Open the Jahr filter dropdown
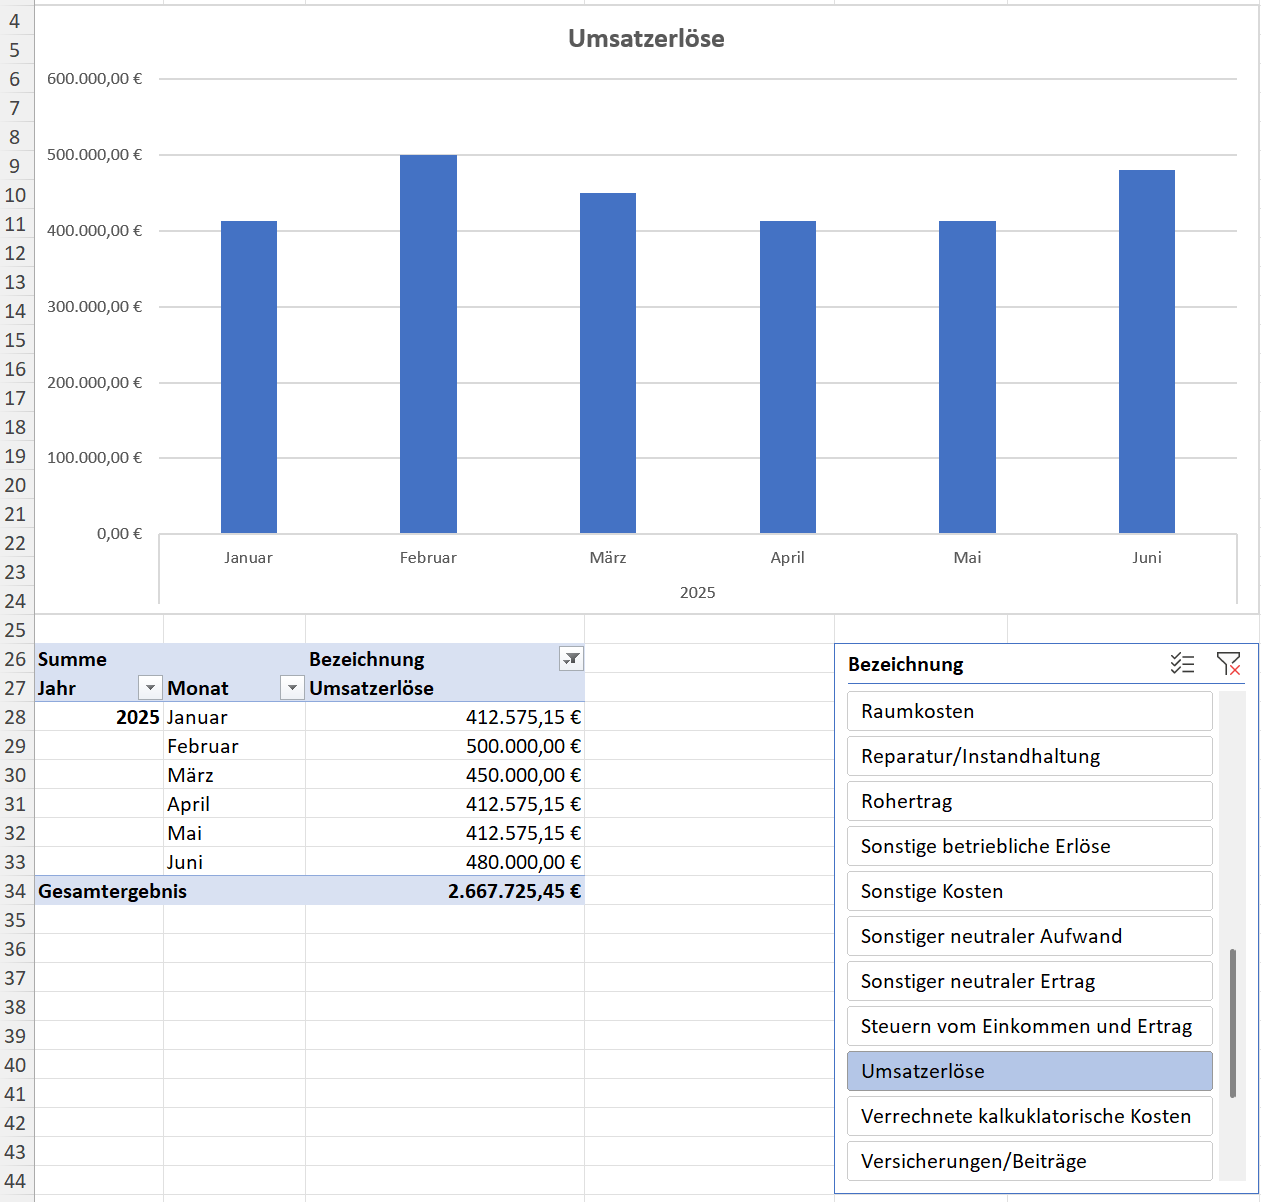 (x=150, y=688)
